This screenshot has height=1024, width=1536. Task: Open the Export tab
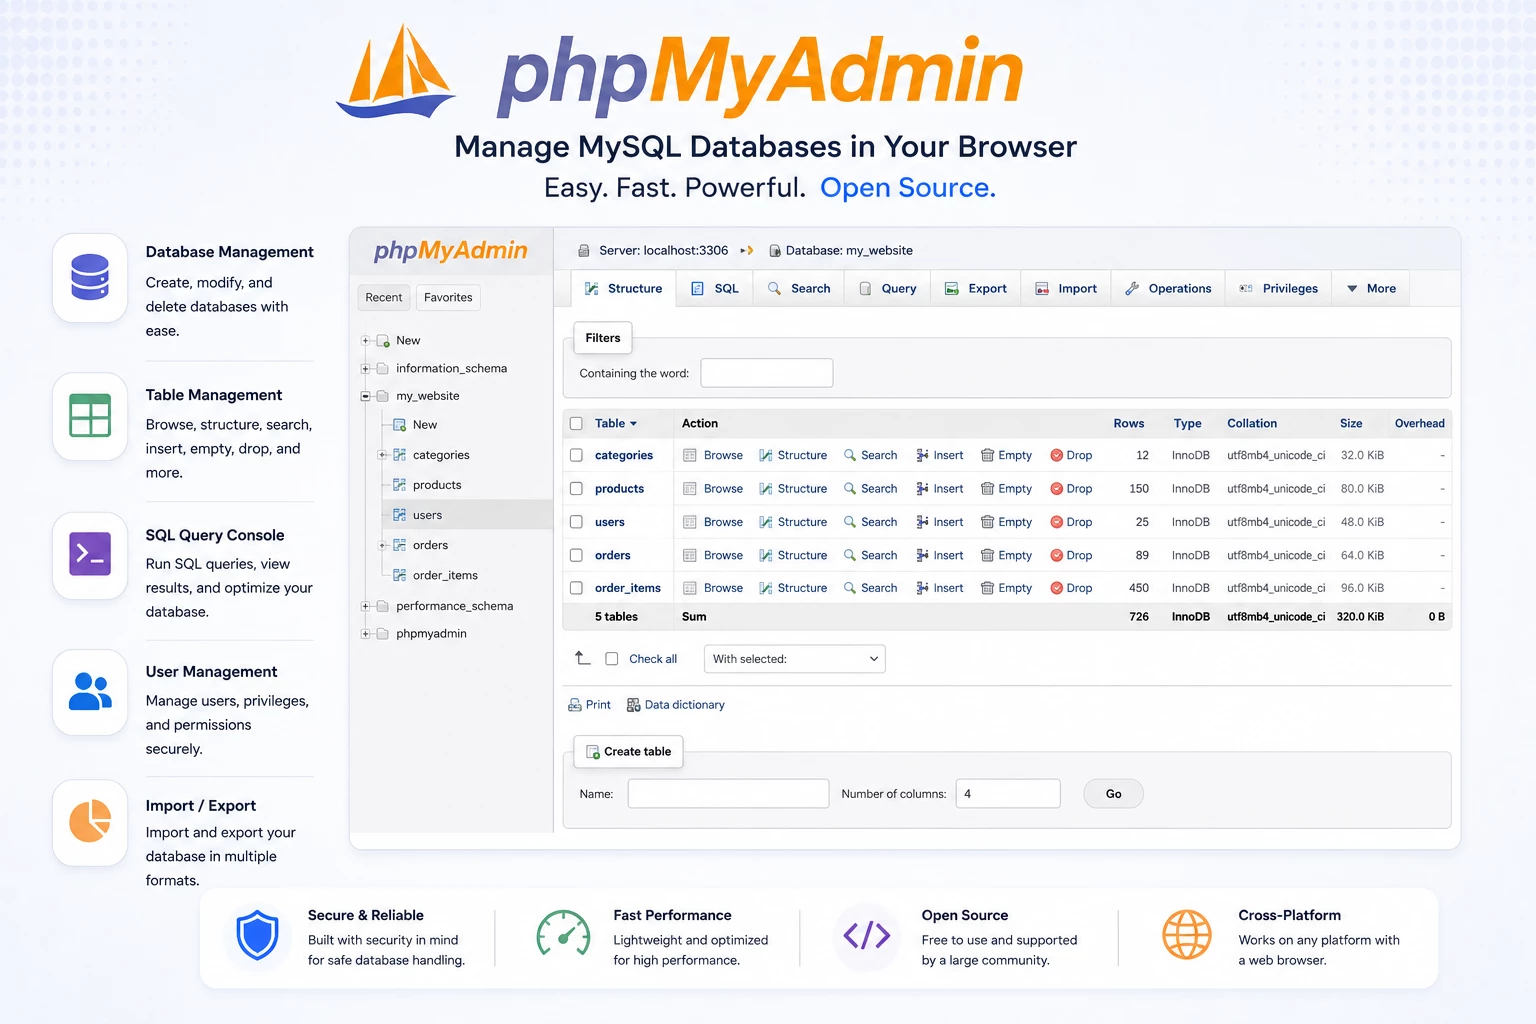[975, 288]
